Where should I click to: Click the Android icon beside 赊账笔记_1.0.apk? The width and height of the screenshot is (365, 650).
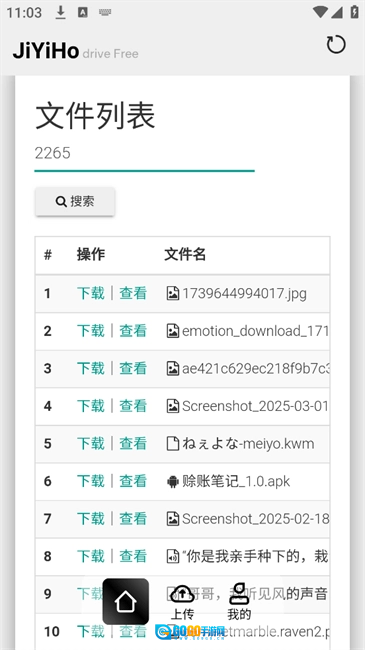tap(173, 481)
